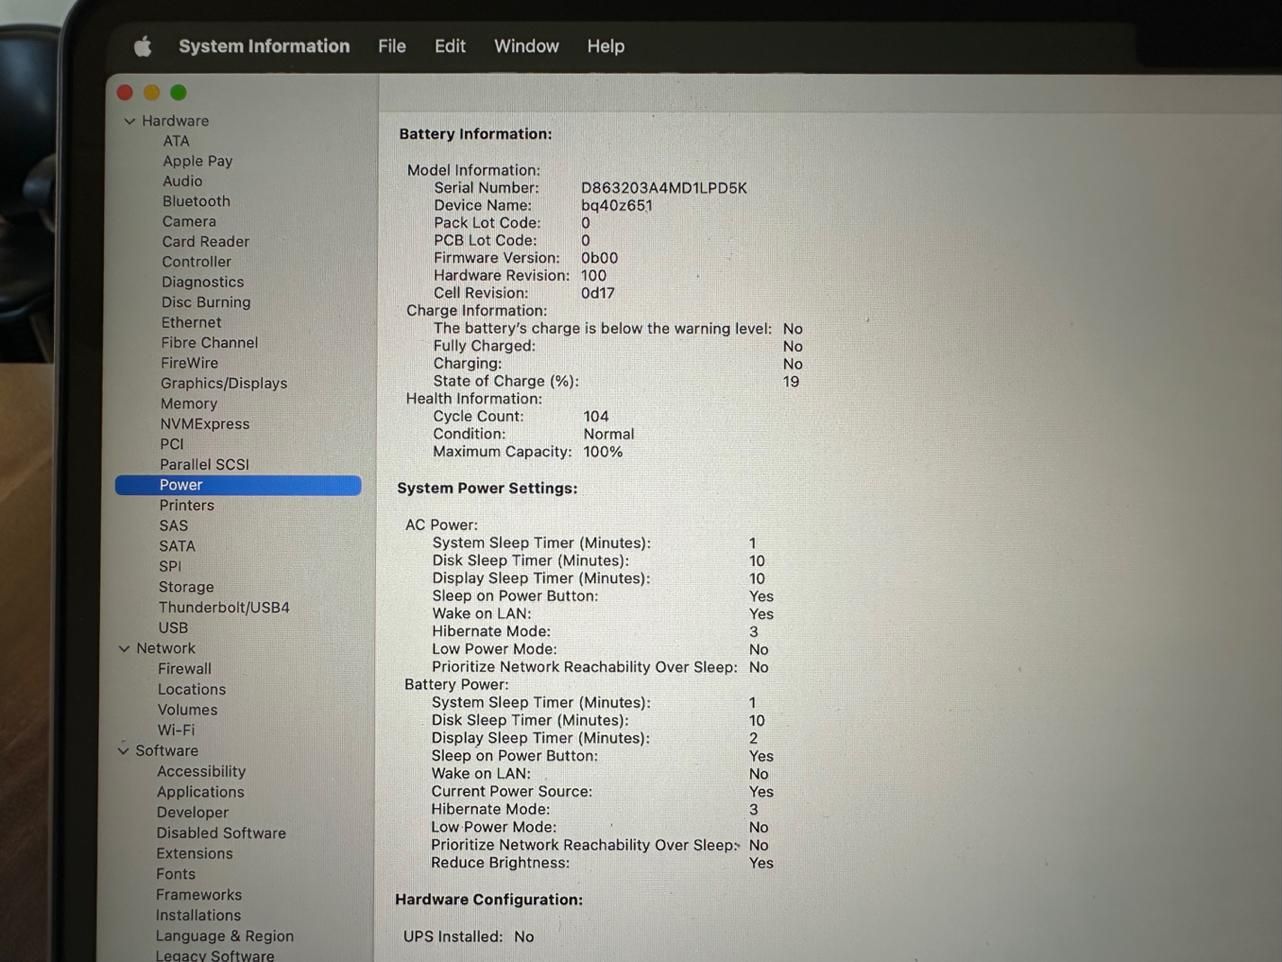Open the System Information app menu
Viewport: 1282px width, 962px height.
pos(264,46)
